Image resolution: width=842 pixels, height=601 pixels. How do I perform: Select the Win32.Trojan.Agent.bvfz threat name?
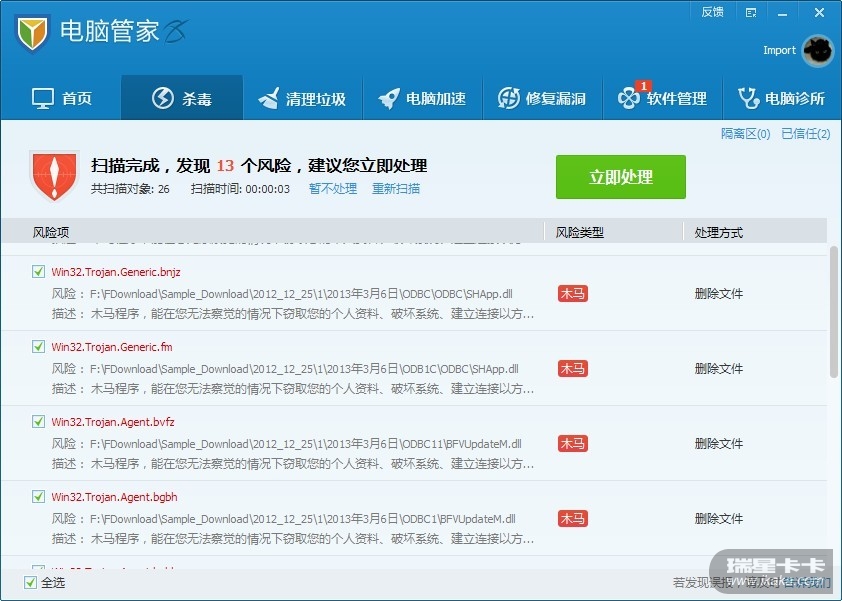coord(113,423)
